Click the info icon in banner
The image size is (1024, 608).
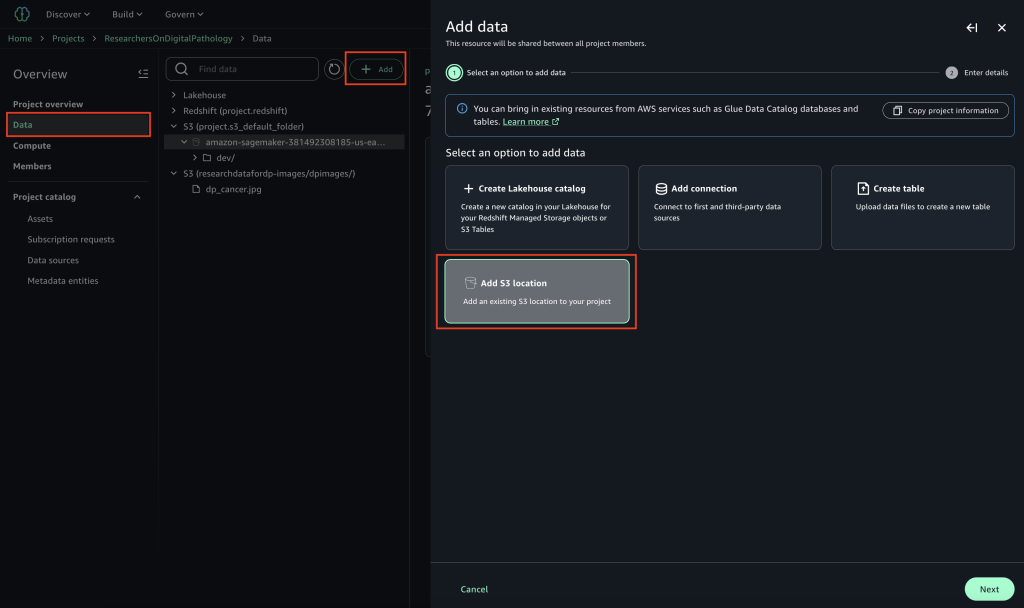[462, 109]
